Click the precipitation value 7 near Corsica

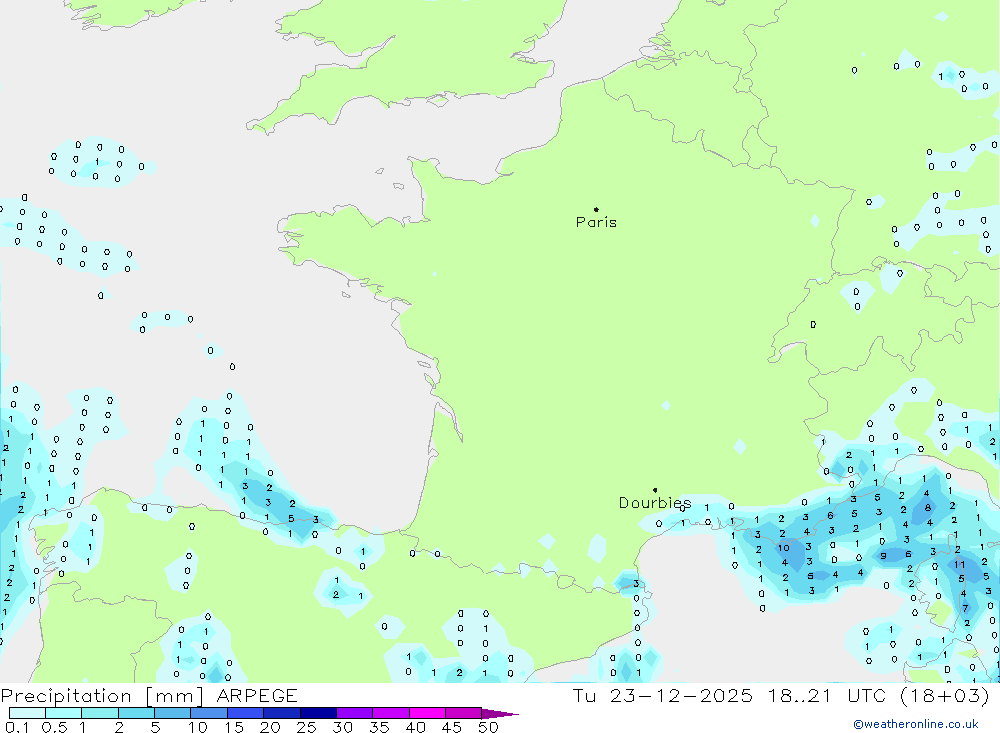(965, 608)
